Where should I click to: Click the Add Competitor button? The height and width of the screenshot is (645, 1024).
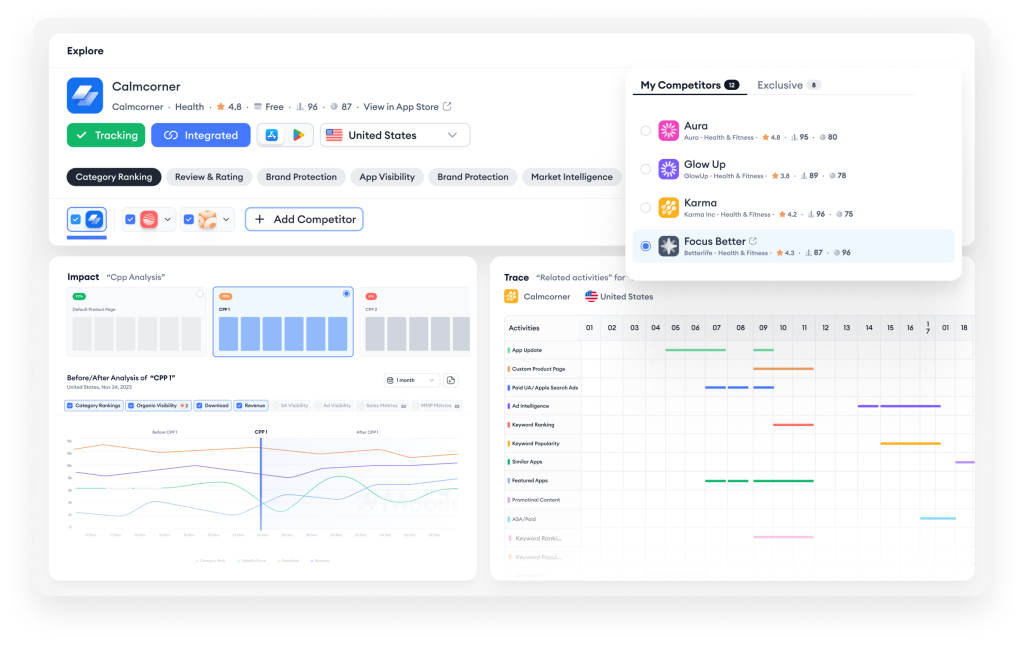(x=304, y=219)
